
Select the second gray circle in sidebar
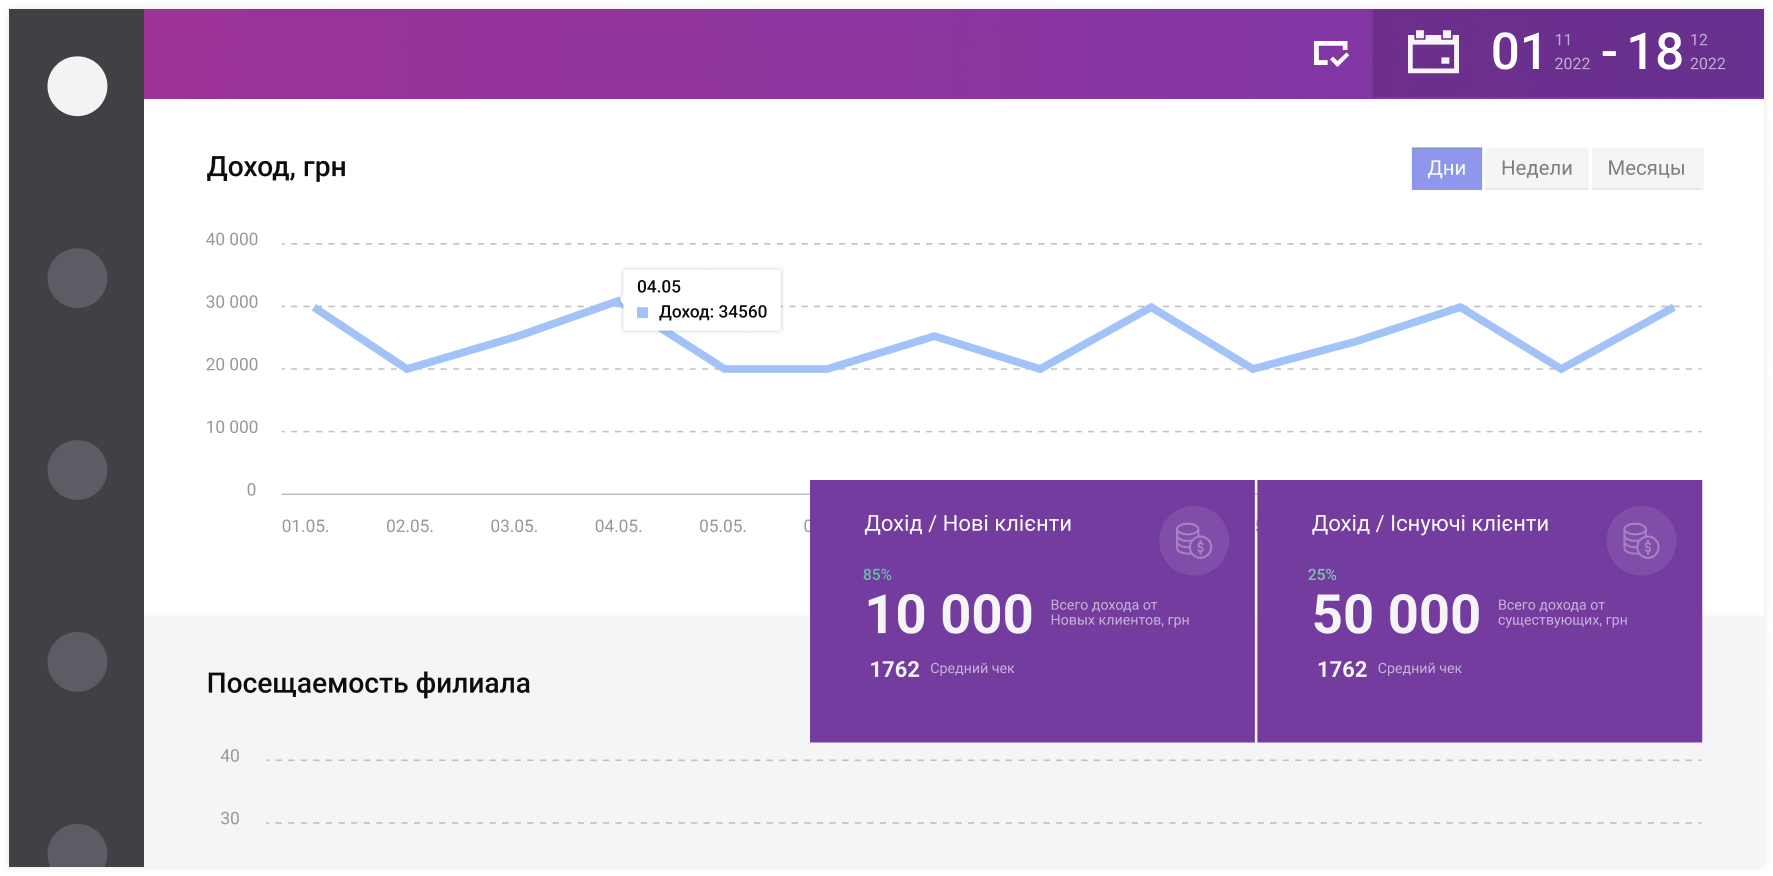(77, 278)
